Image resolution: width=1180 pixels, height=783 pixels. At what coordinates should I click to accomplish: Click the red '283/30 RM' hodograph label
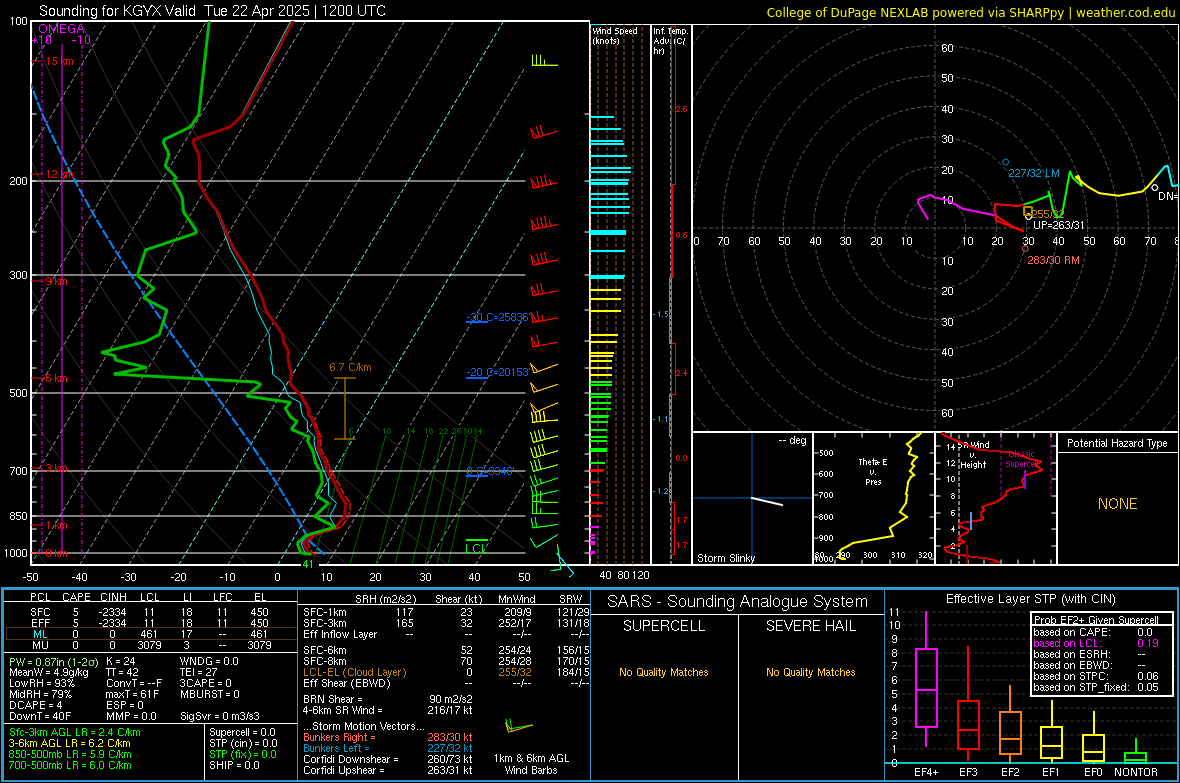coord(1053,260)
